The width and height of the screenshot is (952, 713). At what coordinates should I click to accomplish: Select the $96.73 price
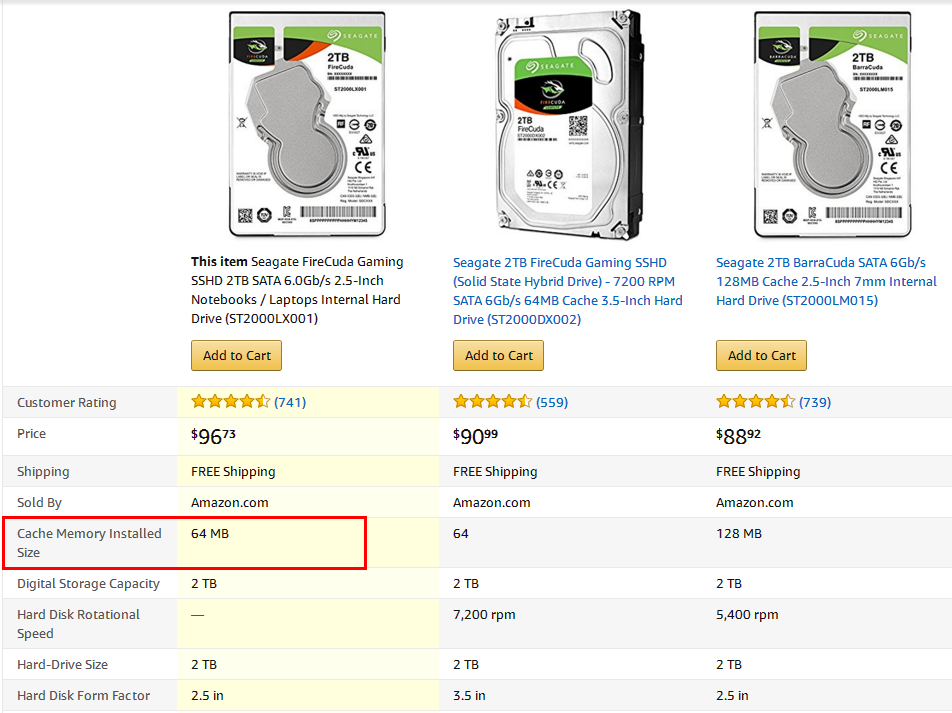click(x=213, y=436)
